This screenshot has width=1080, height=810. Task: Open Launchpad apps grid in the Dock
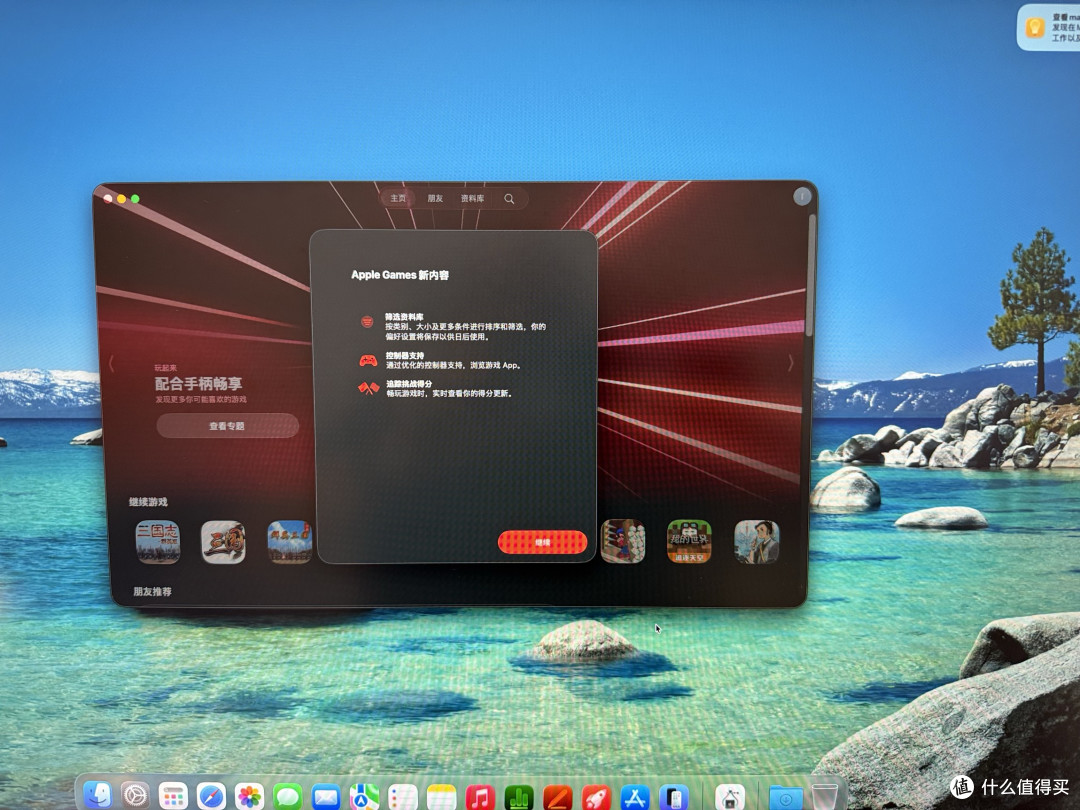tap(173, 797)
